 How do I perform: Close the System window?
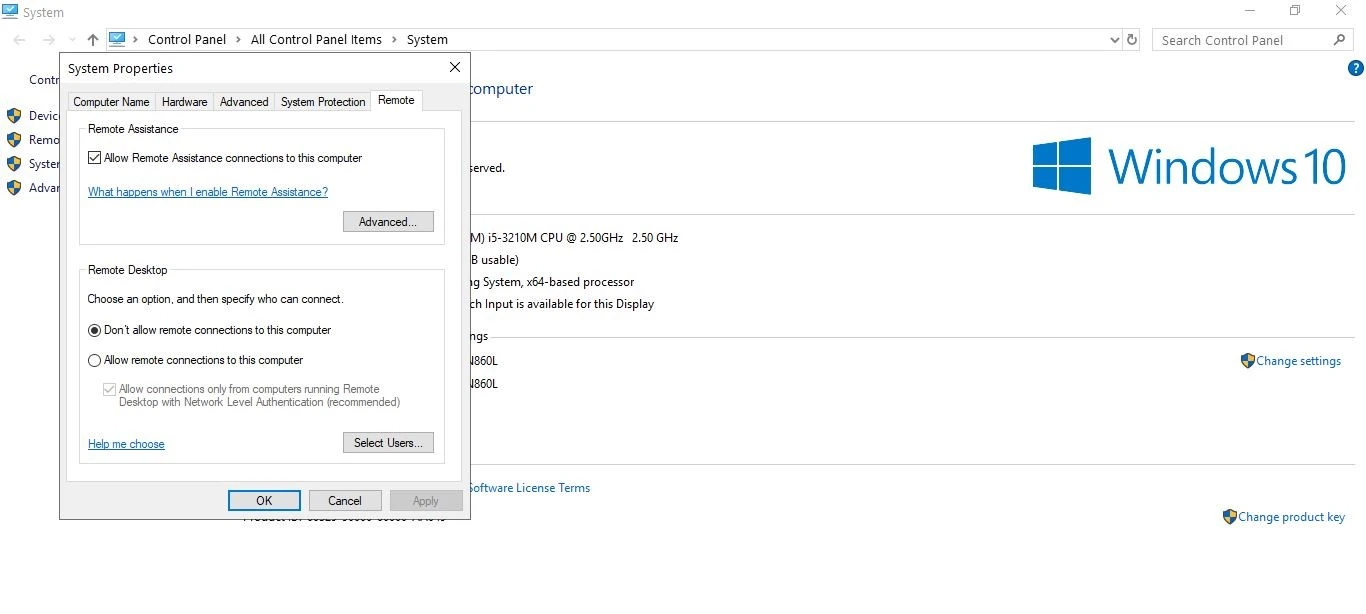click(x=1342, y=11)
